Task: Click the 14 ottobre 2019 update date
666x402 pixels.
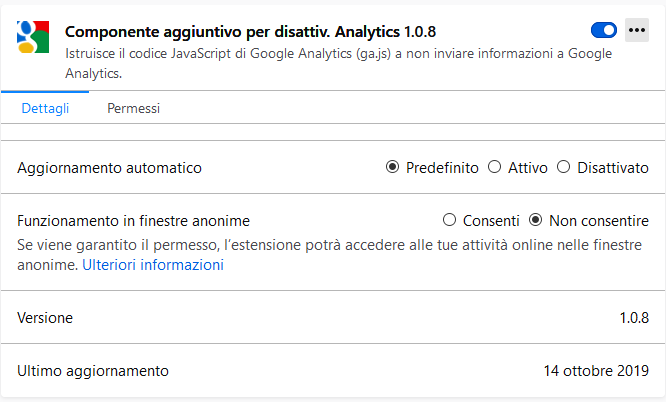Action: [596, 371]
